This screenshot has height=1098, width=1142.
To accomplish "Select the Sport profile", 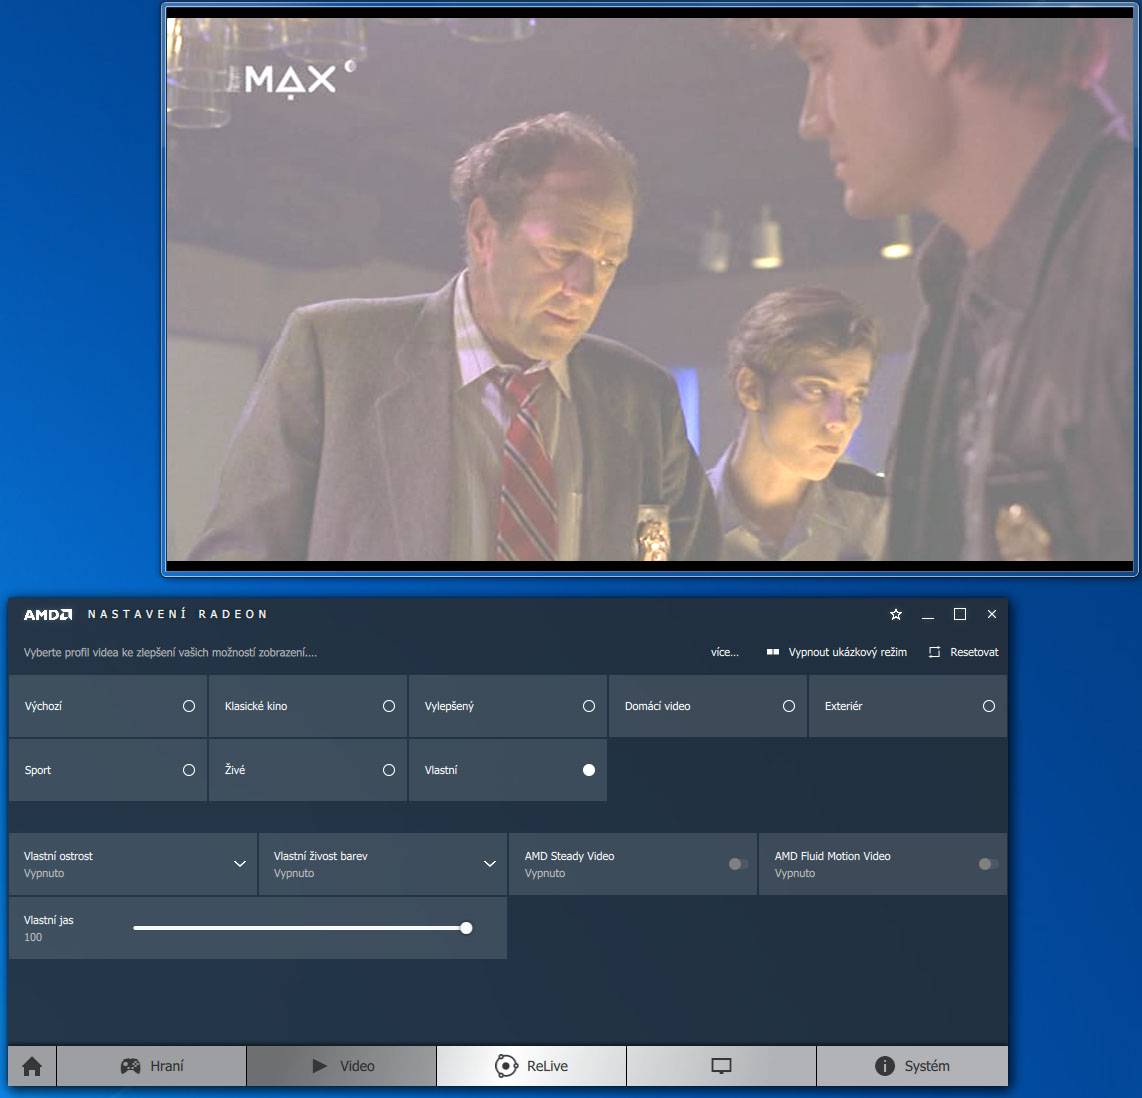I will 108,770.
